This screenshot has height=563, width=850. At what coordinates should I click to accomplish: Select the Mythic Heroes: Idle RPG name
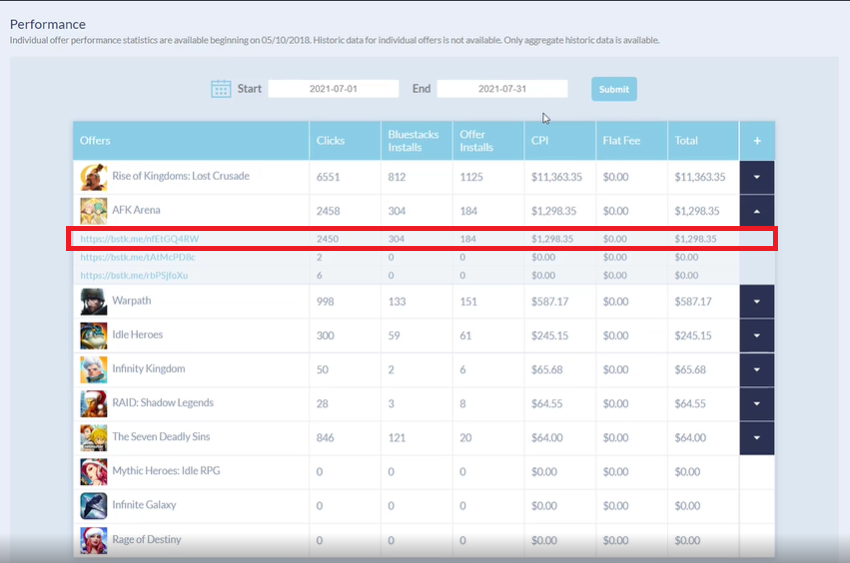click(166, 471)
